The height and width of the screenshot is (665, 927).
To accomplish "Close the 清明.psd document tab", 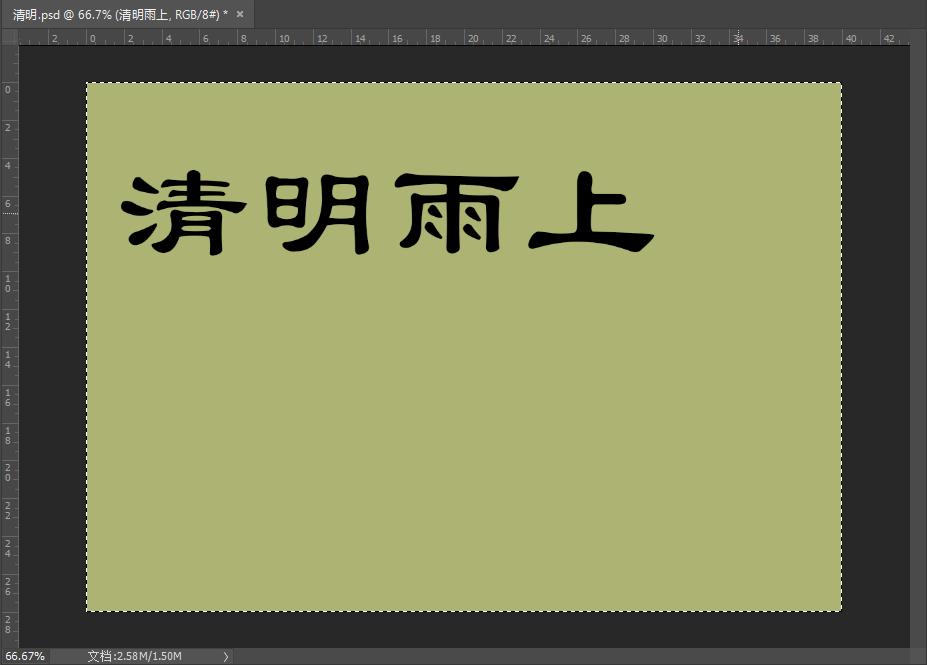I will pyautogui.click(x=239, y=14).
